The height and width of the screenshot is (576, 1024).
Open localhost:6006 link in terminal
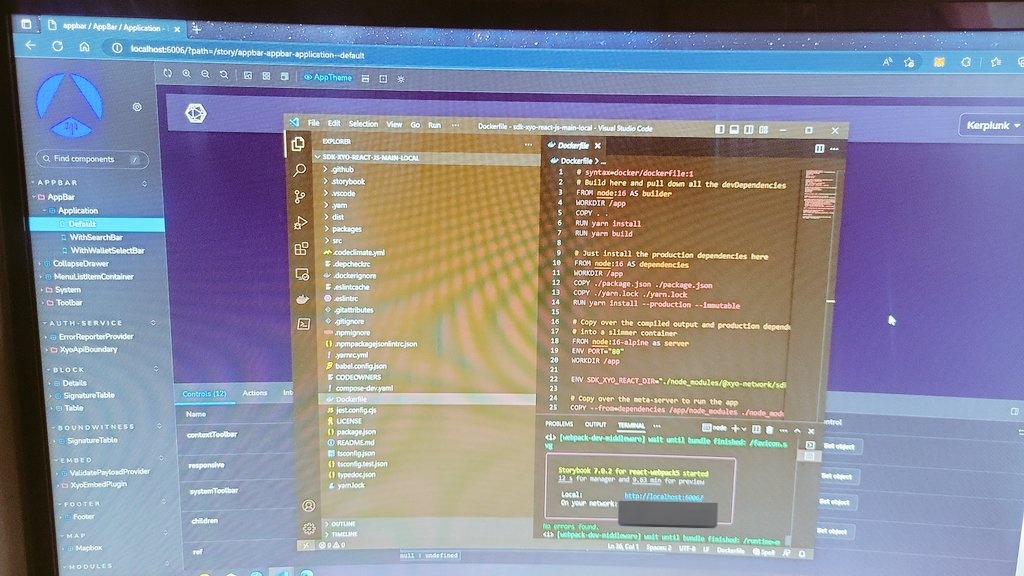coord(664,497)
